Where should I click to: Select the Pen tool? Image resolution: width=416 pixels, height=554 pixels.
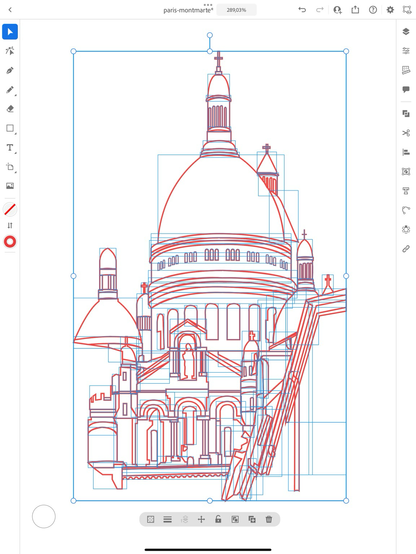click(10, 70)
